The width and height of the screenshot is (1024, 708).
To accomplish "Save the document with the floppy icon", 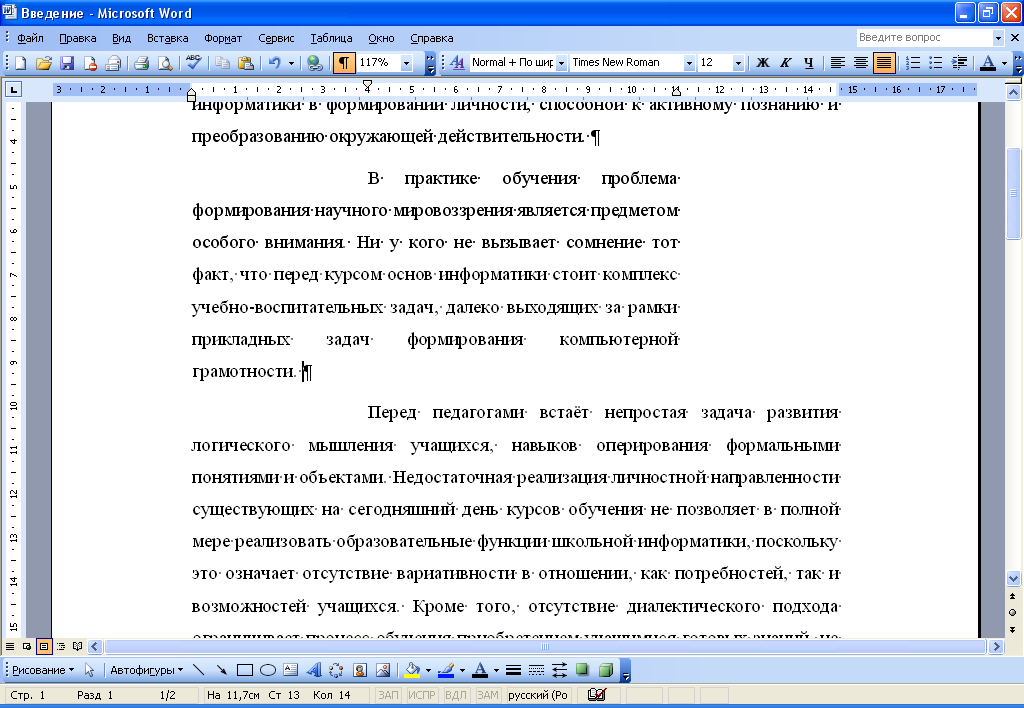I will 67,63.
